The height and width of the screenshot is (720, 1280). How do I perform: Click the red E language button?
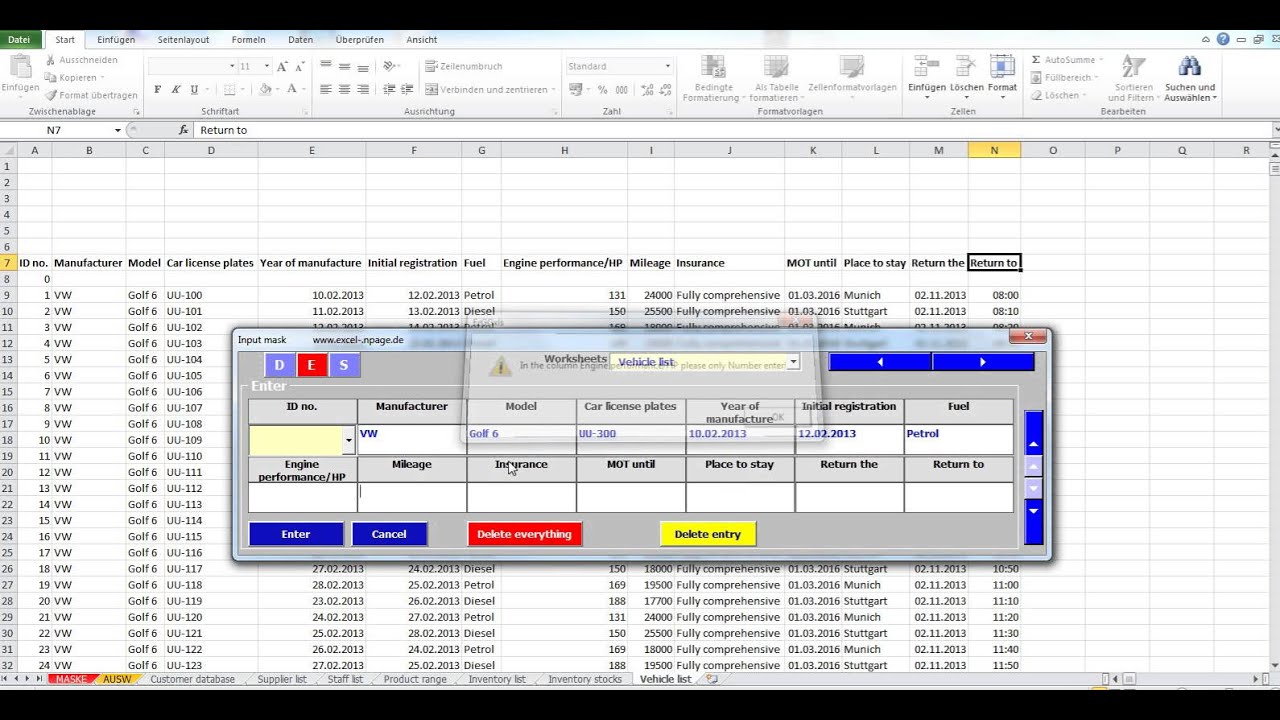[311, 365]
